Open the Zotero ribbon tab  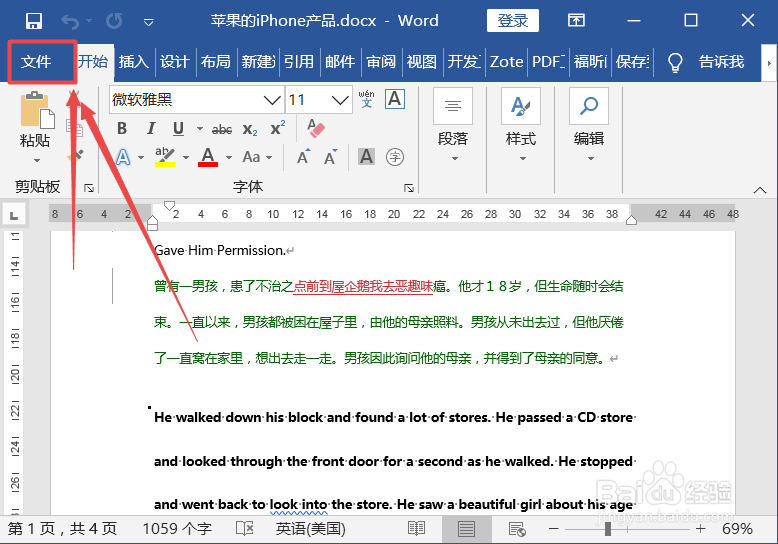[x=506, y=62]
